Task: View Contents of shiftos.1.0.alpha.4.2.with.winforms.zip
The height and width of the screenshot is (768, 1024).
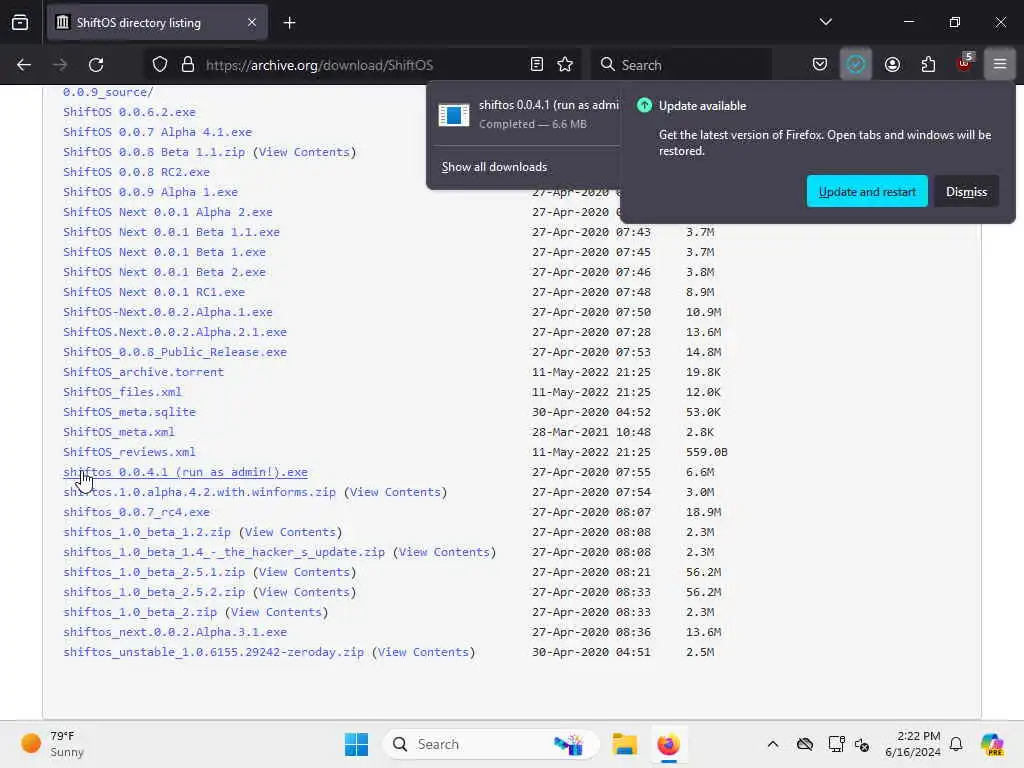Action: pos(395,492)
